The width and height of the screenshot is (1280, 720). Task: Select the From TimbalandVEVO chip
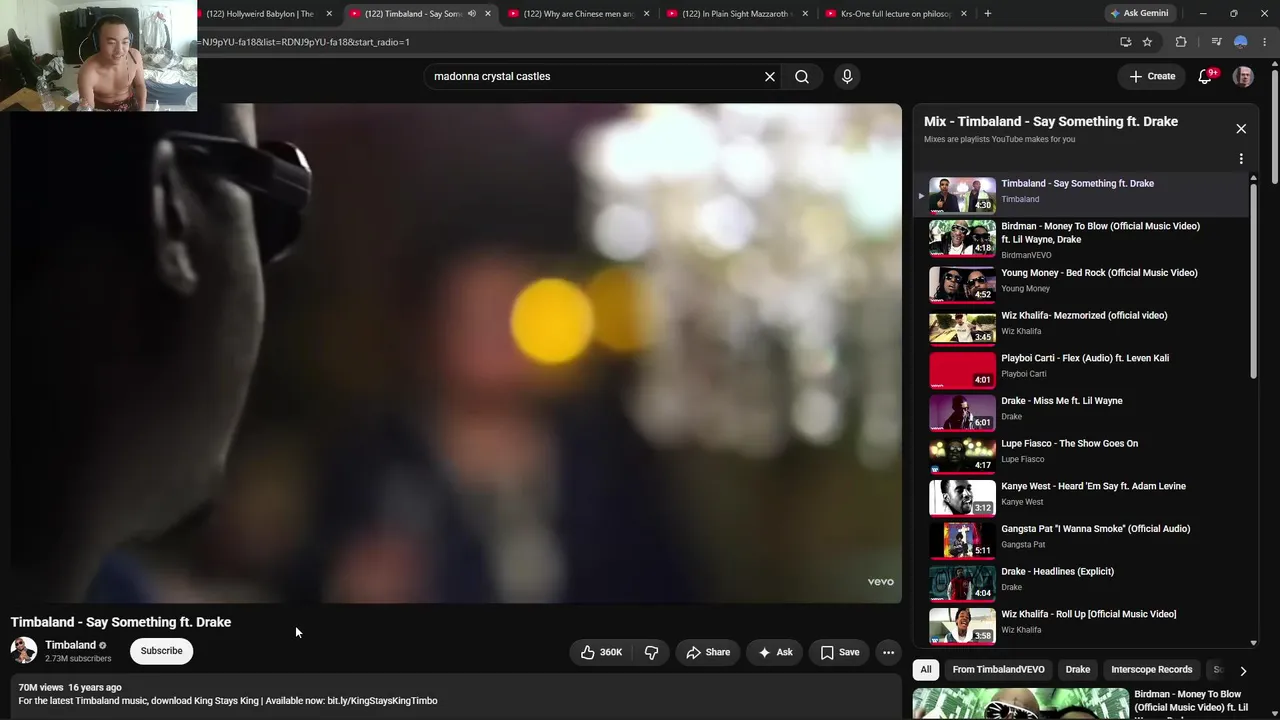tap(998, 670)
